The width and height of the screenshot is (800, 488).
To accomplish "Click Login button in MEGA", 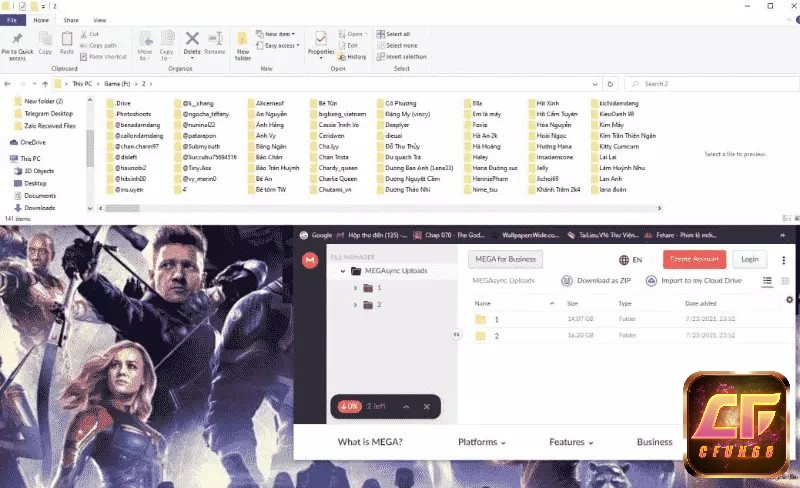I will [750, 259].
